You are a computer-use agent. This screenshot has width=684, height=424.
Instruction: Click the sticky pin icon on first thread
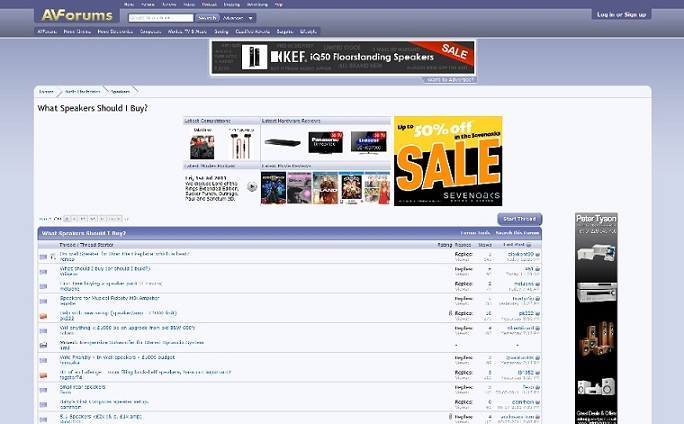tap(53, 256)
